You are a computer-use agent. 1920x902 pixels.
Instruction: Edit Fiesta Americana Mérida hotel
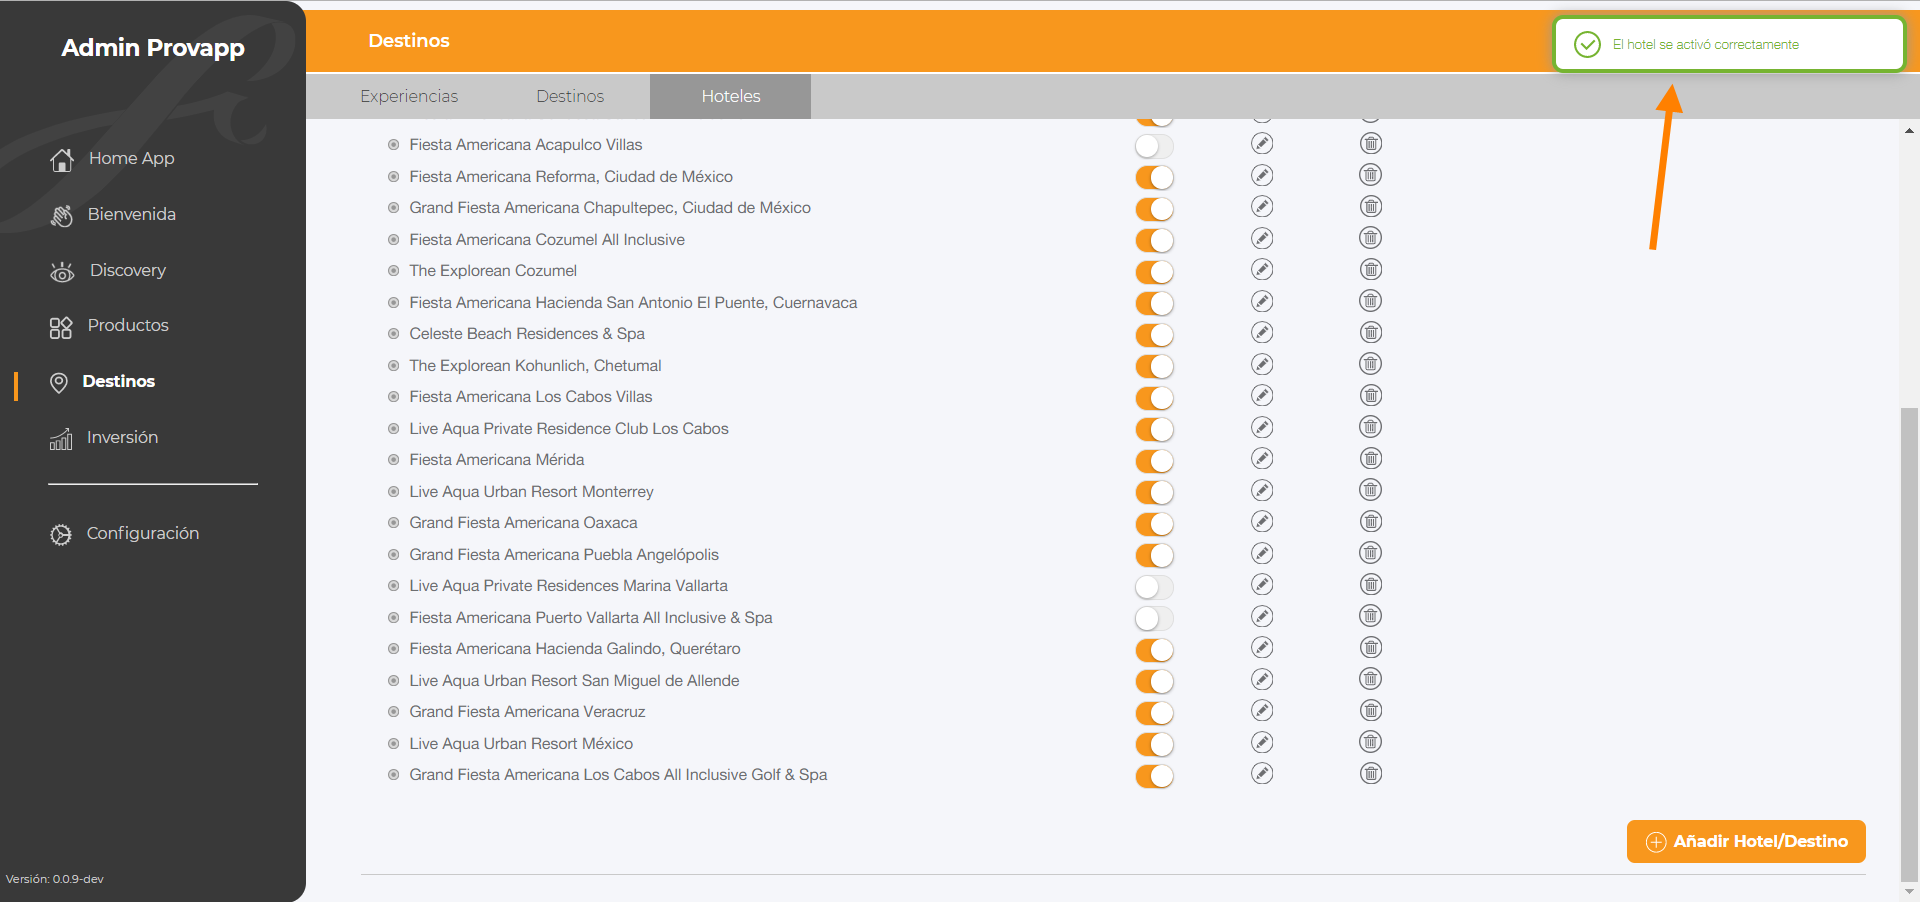[1262, 459]
